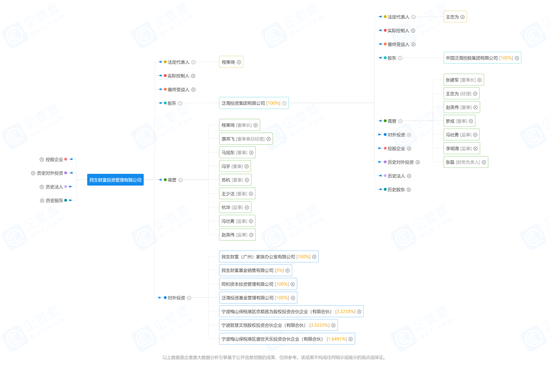
Task: Expand 民生财富's 实际控制人 branch circle icon
Action: click(193, 76)
